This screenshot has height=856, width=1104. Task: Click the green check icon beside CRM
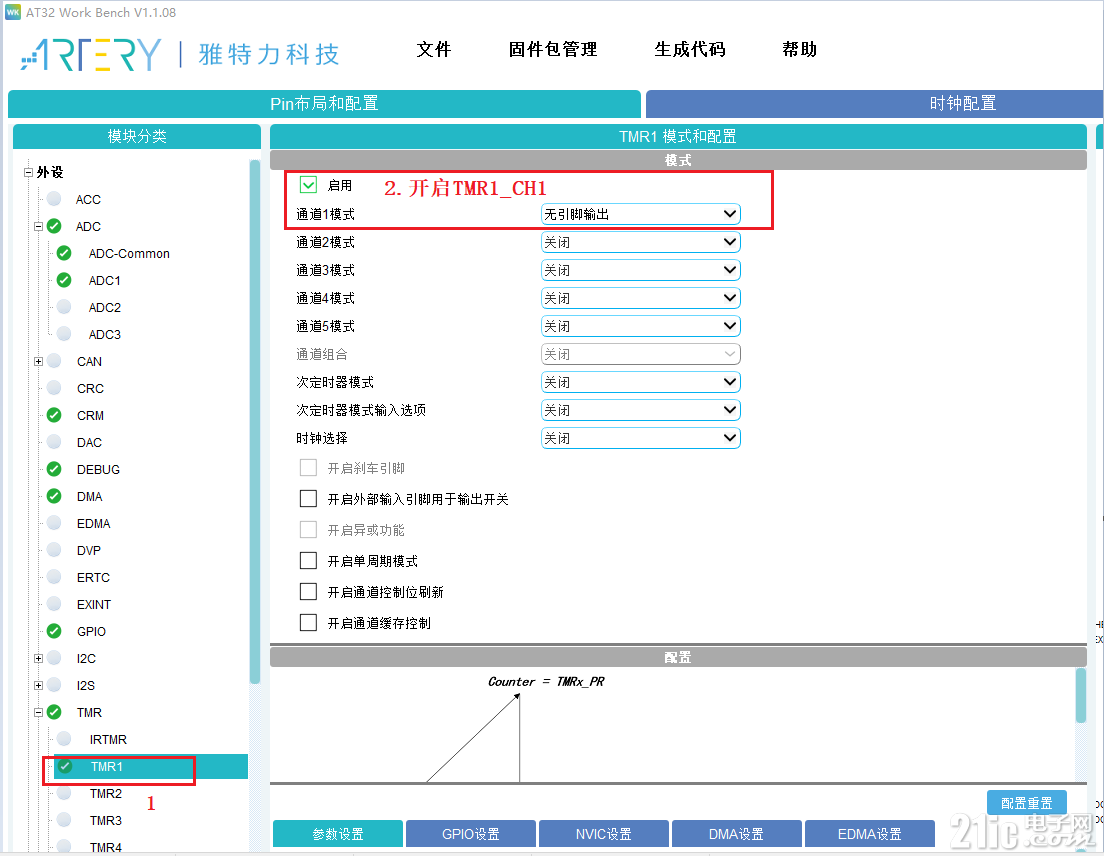point(54,415)
